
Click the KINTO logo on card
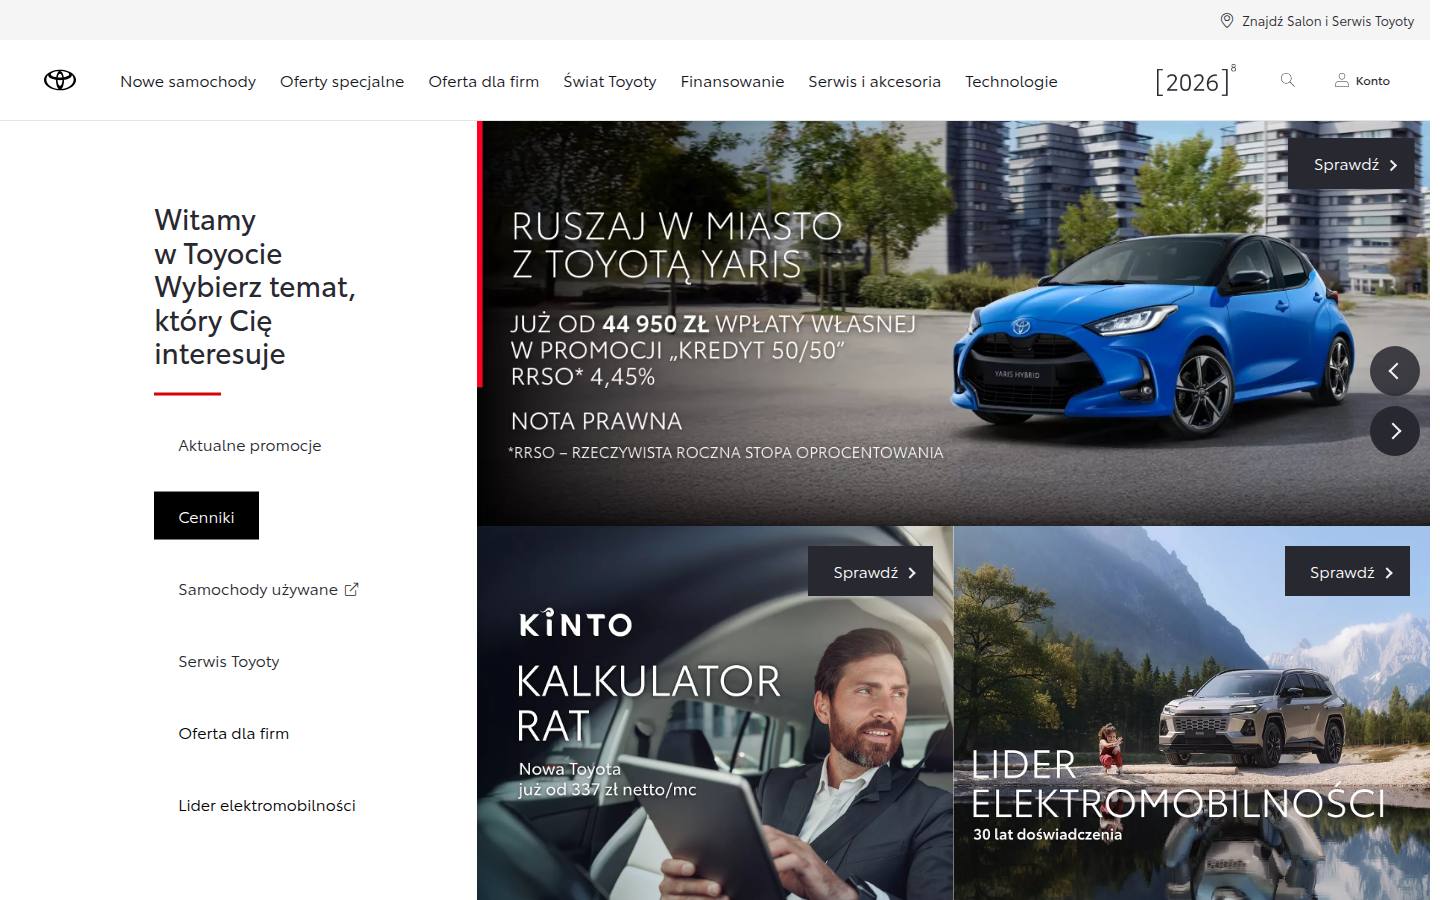point(576,623)
